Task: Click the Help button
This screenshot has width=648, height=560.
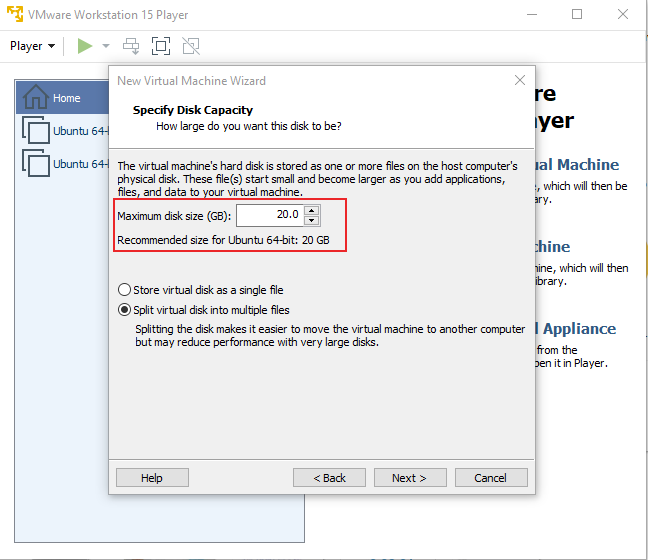Action: click(x=152, y=478)
